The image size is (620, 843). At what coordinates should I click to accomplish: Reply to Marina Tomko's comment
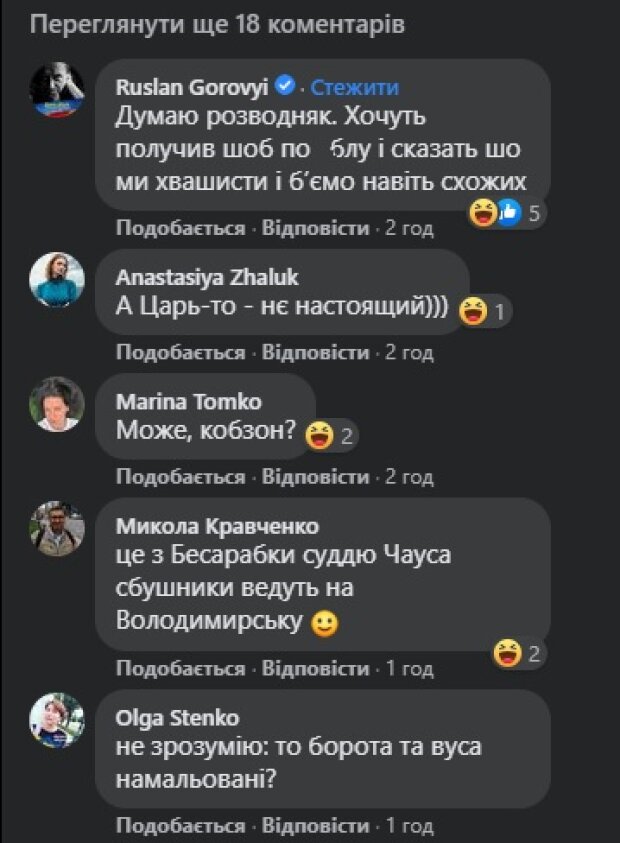click(316, 476)
